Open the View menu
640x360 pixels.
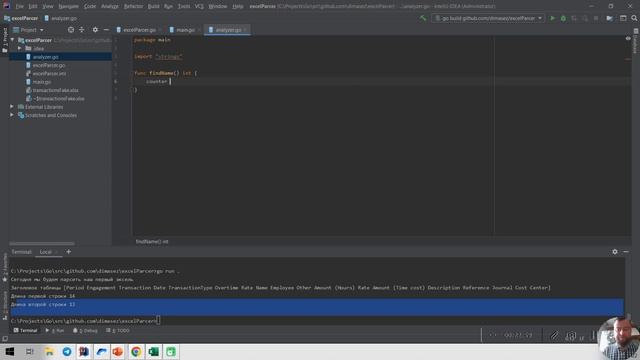click(48, 6)
